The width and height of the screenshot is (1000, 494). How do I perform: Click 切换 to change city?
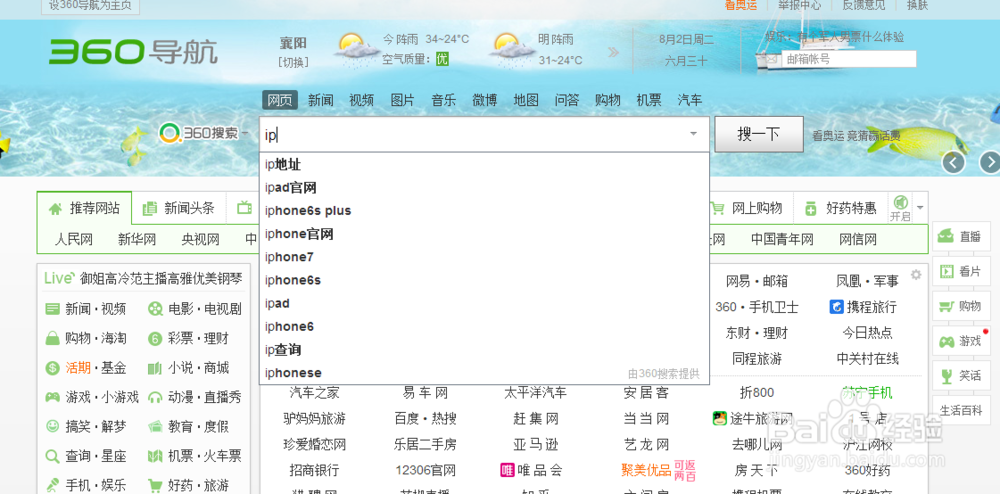(x=293, y=62)
